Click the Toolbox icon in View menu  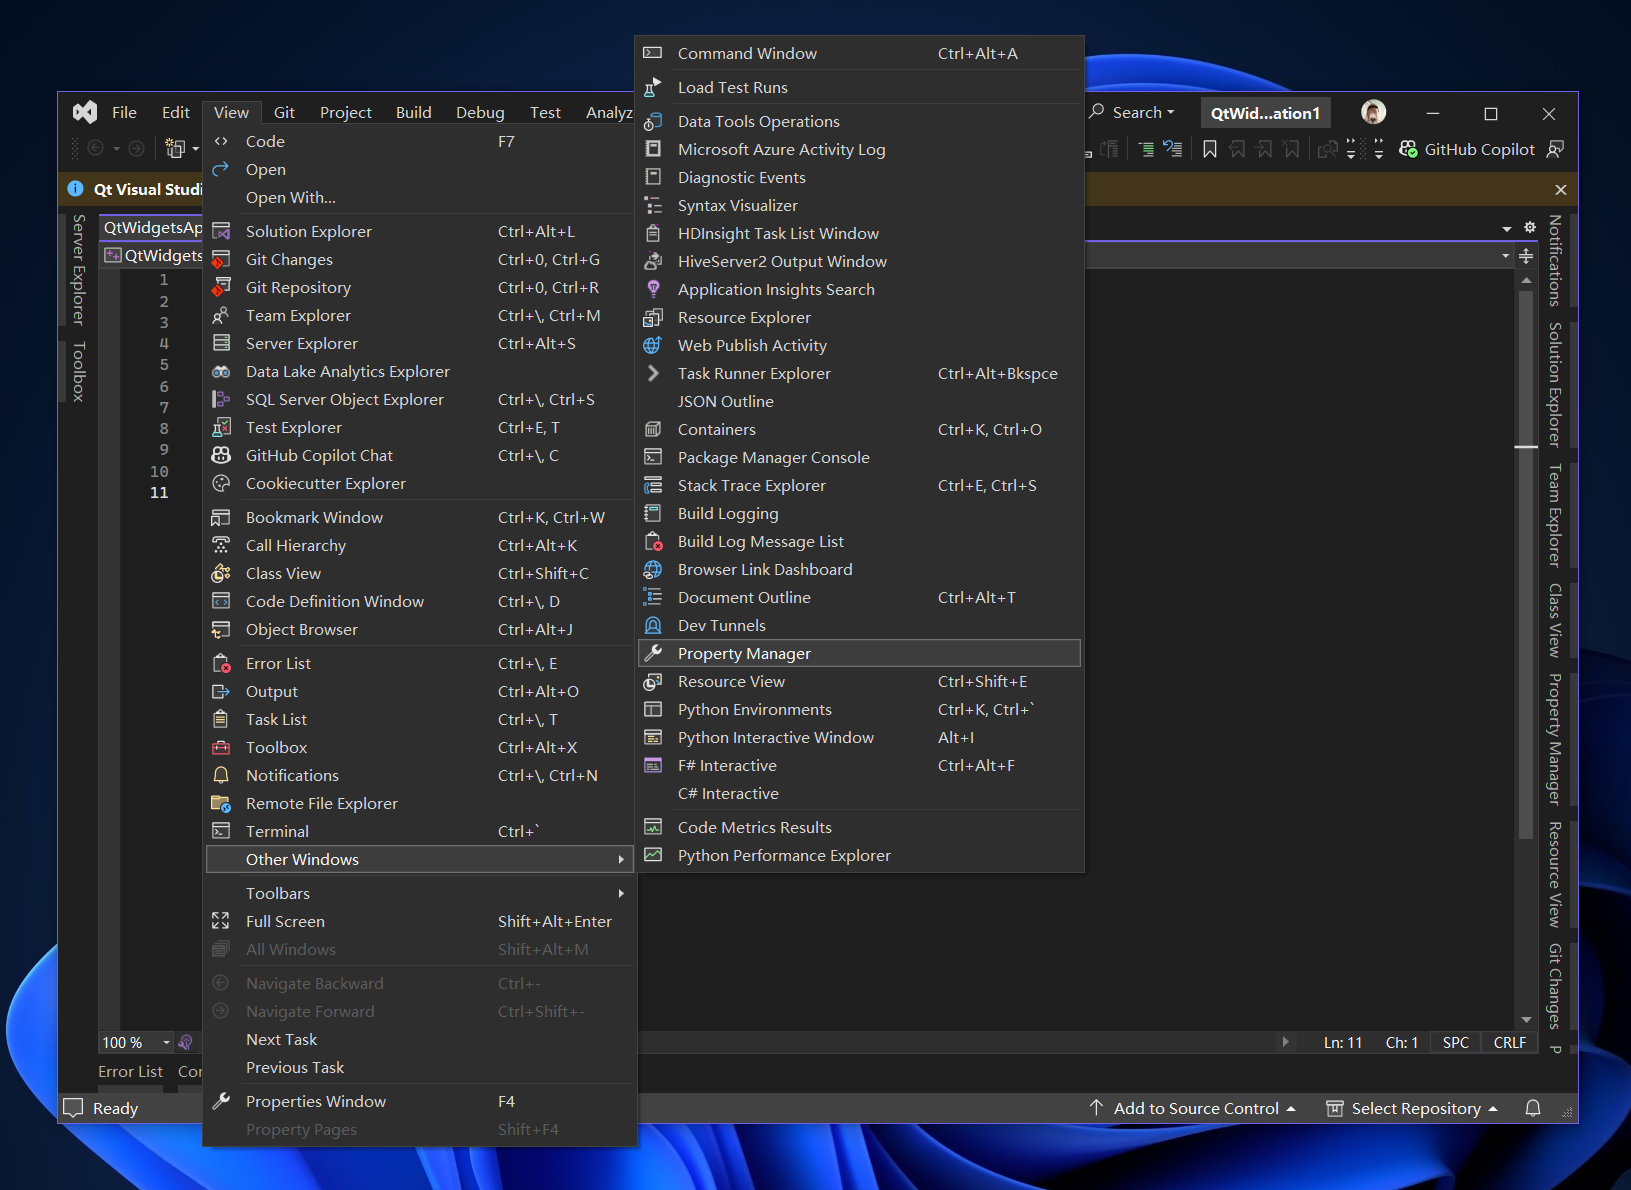[x=221, y=747]
